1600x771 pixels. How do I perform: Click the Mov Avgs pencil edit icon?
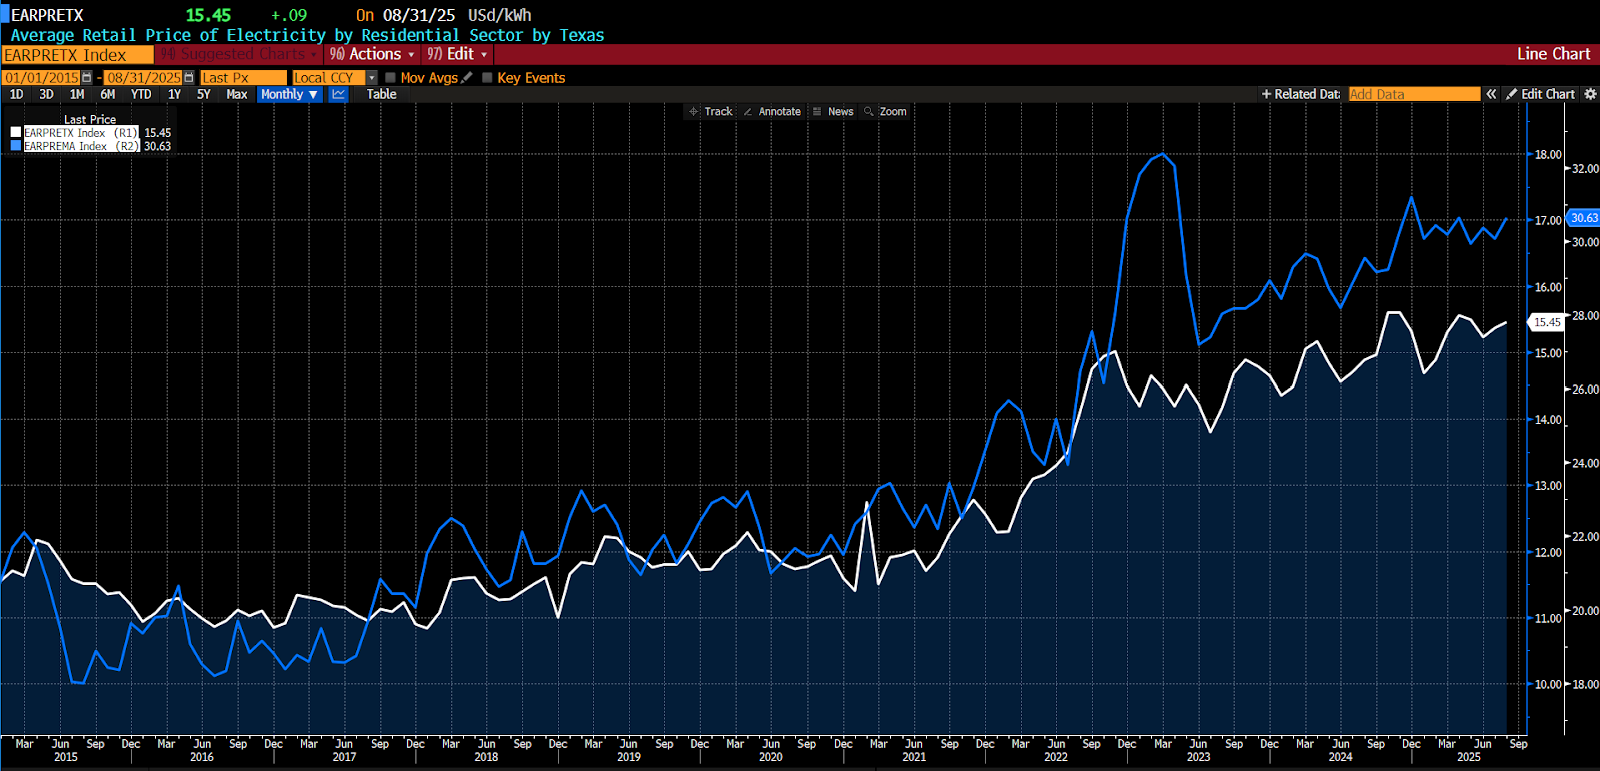(467, 77)
